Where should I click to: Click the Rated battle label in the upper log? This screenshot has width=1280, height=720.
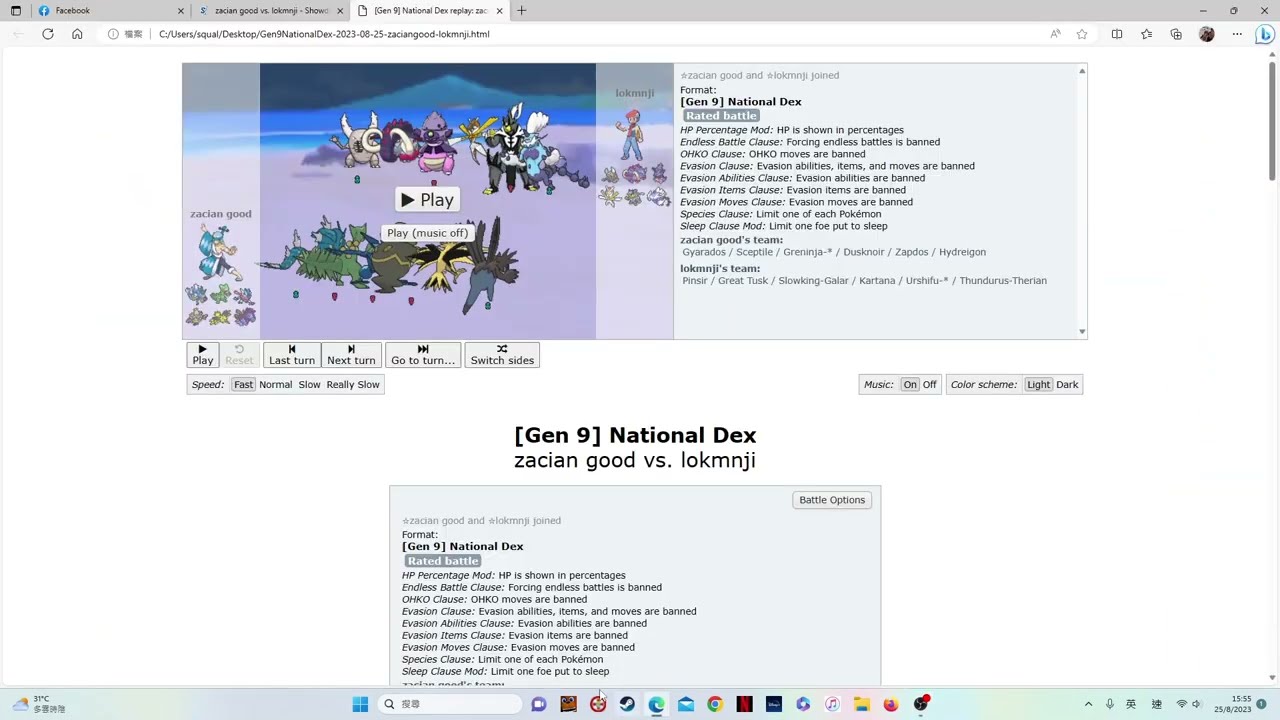[721, 116]
